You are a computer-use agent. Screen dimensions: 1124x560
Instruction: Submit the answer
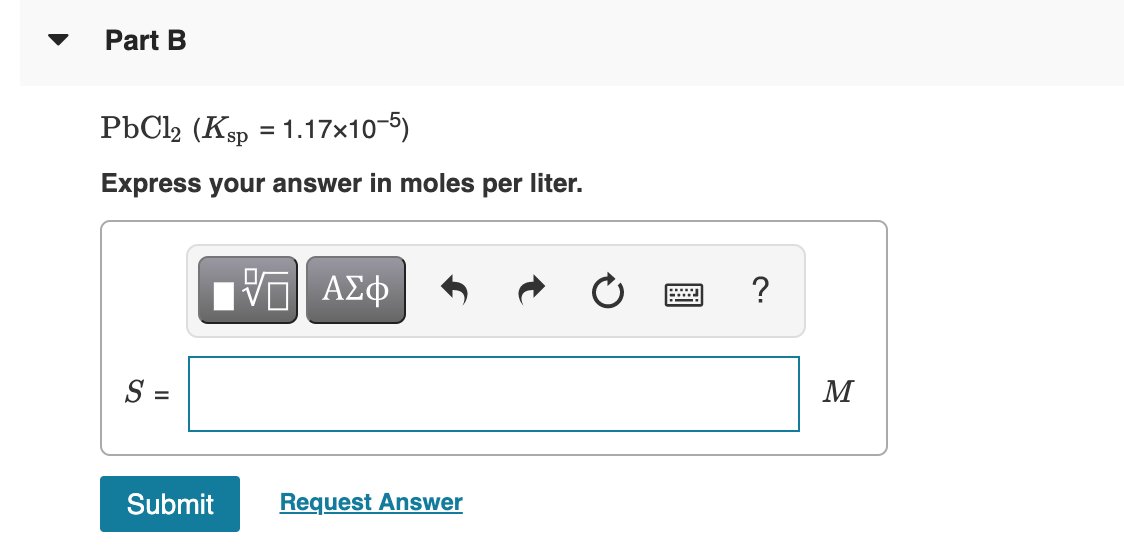click(170, 504)
